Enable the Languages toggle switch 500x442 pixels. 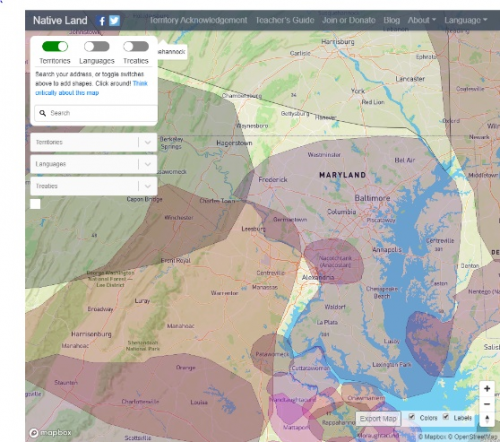pyautogui.click(x=96, y=46)
